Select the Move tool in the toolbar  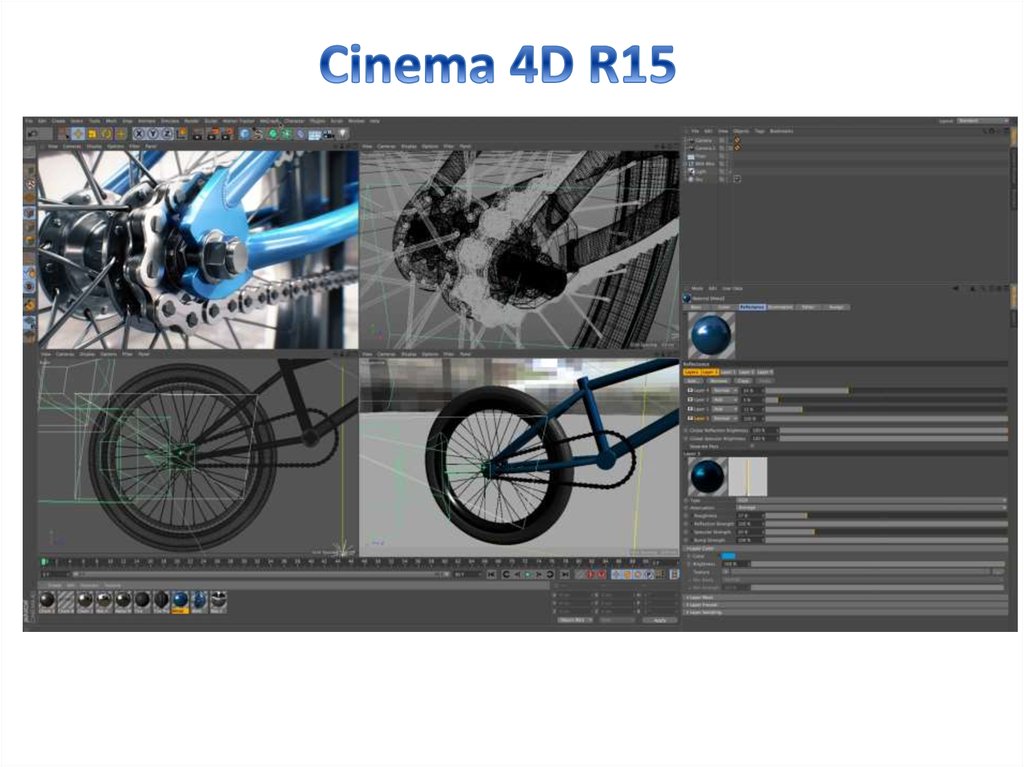click(x=78, y=134)
